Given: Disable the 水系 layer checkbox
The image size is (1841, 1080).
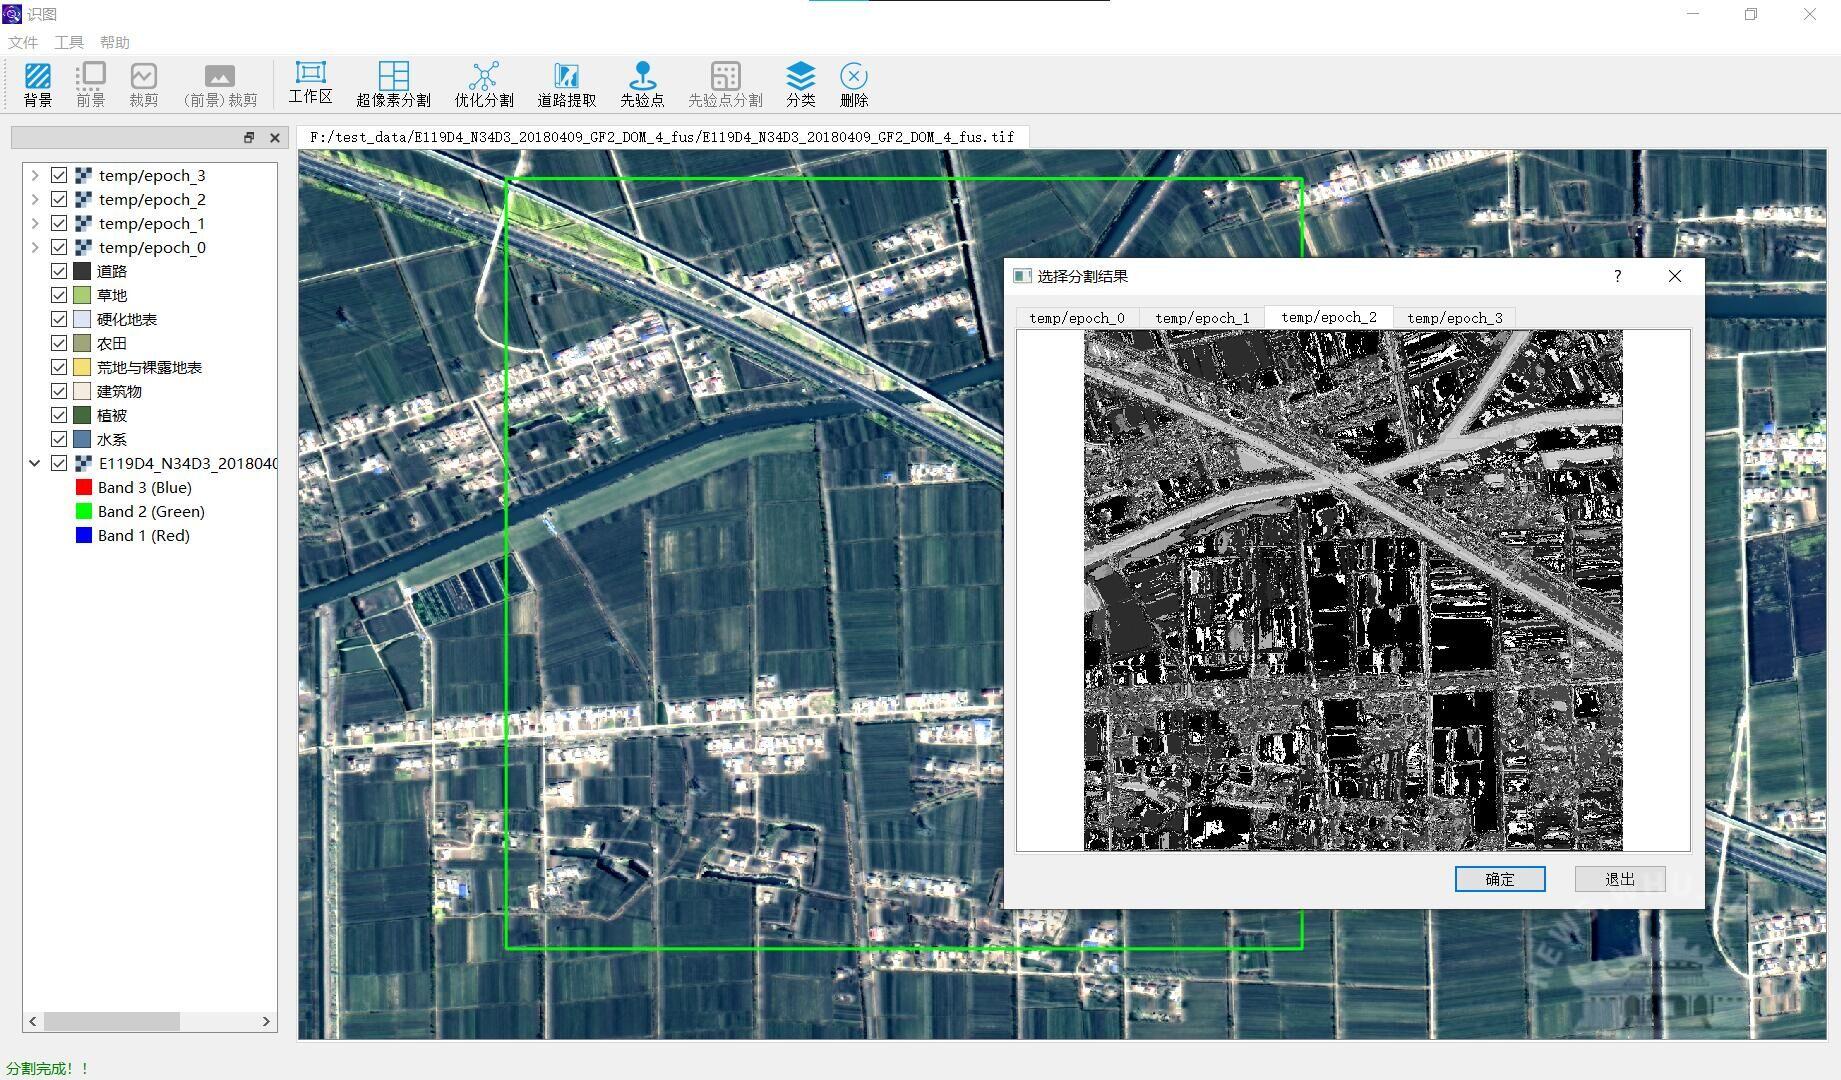Looking at the screenshot, I should coord(59,439).
